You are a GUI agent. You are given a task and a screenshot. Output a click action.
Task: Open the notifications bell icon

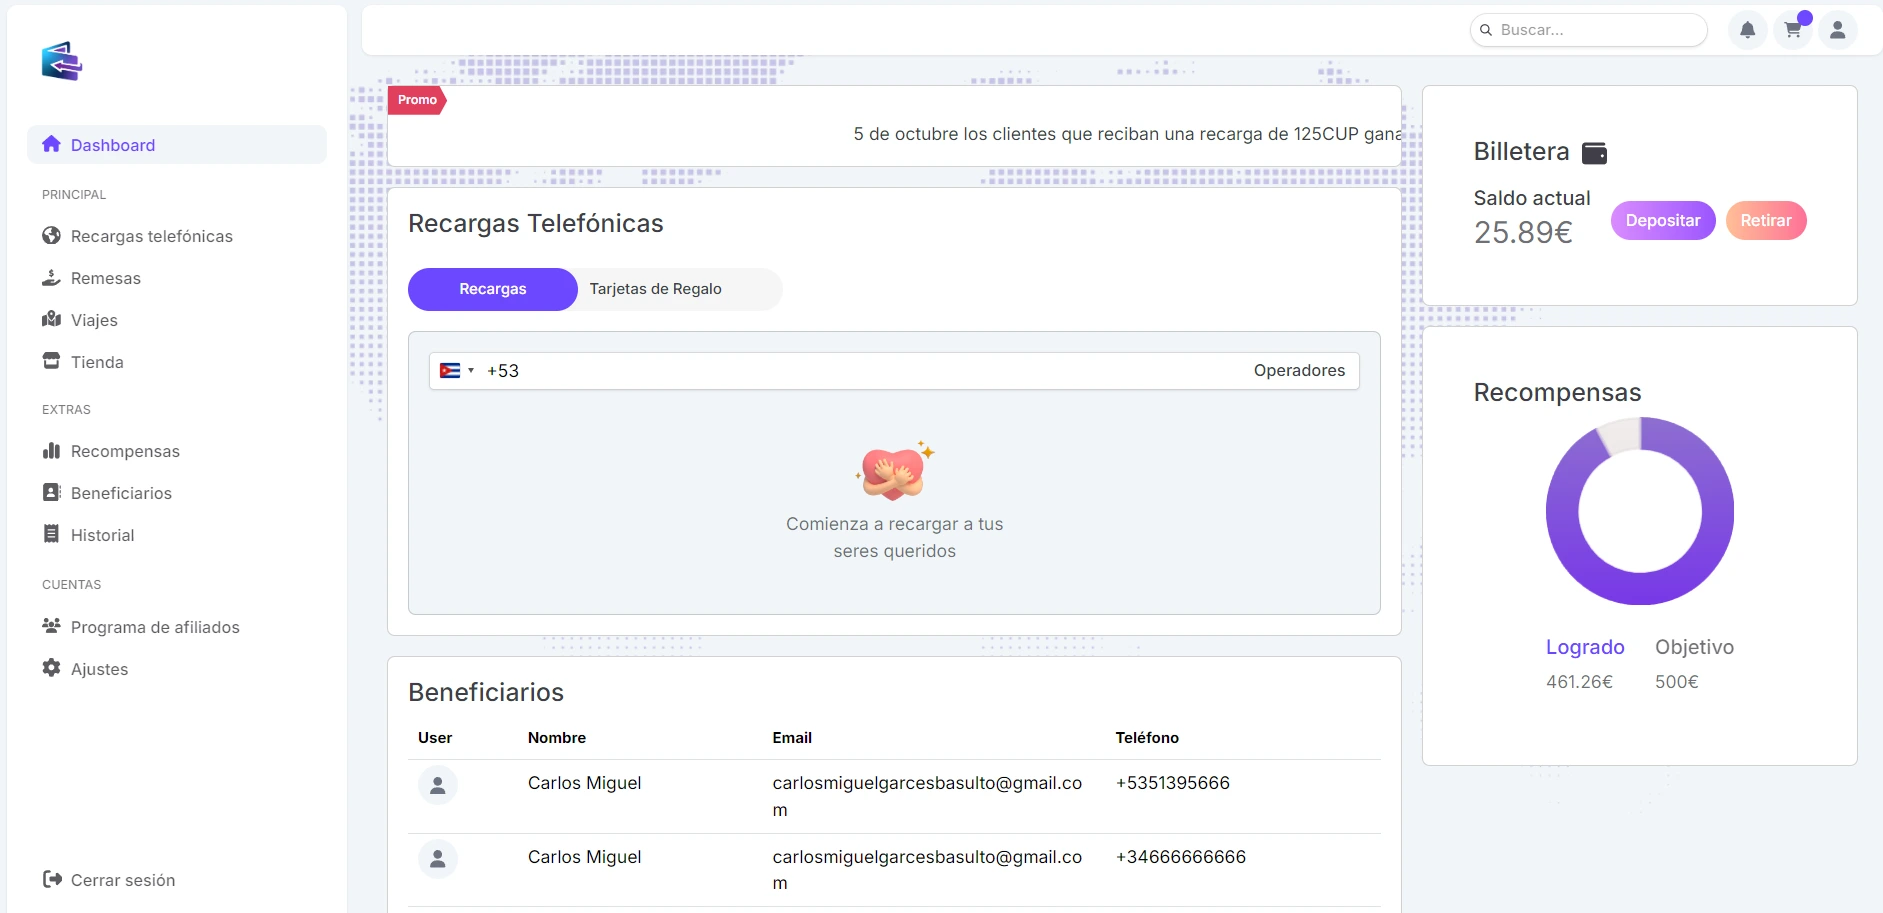click(1747, 30)
